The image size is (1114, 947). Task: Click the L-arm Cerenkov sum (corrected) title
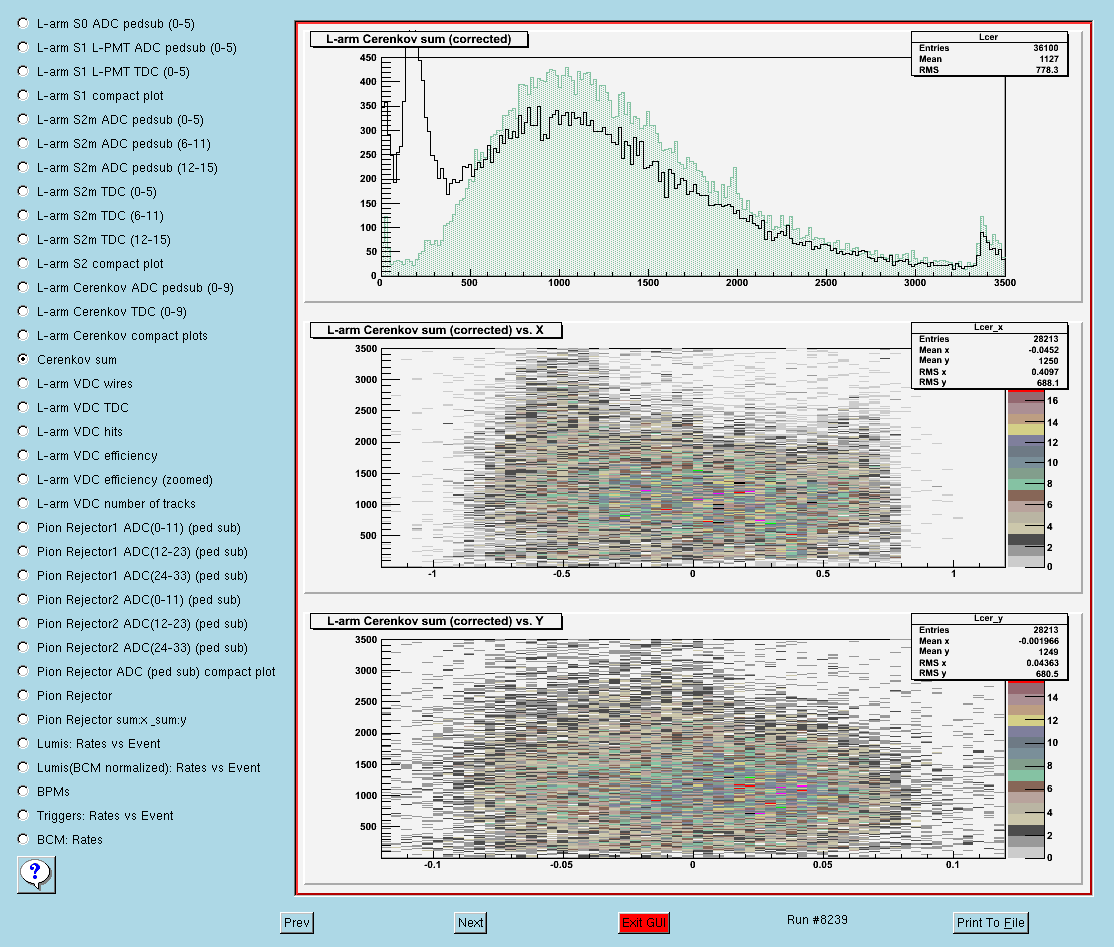coord(418,39)
